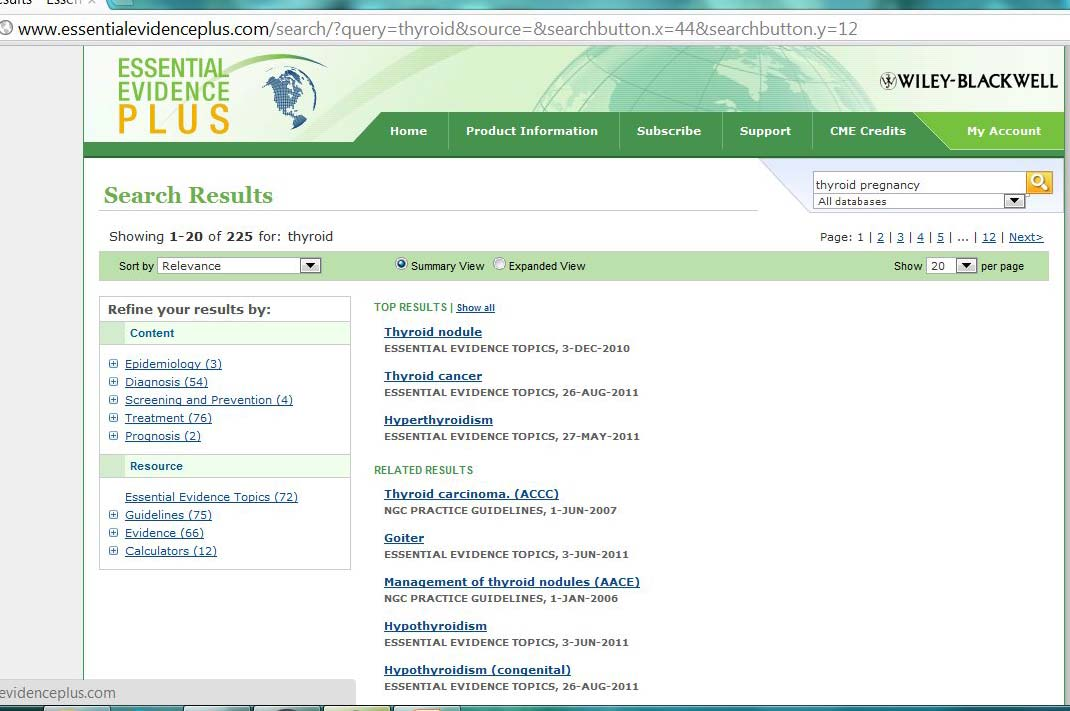
Task: Filter by Calculators (12)
Action: [x=171, y=551]
